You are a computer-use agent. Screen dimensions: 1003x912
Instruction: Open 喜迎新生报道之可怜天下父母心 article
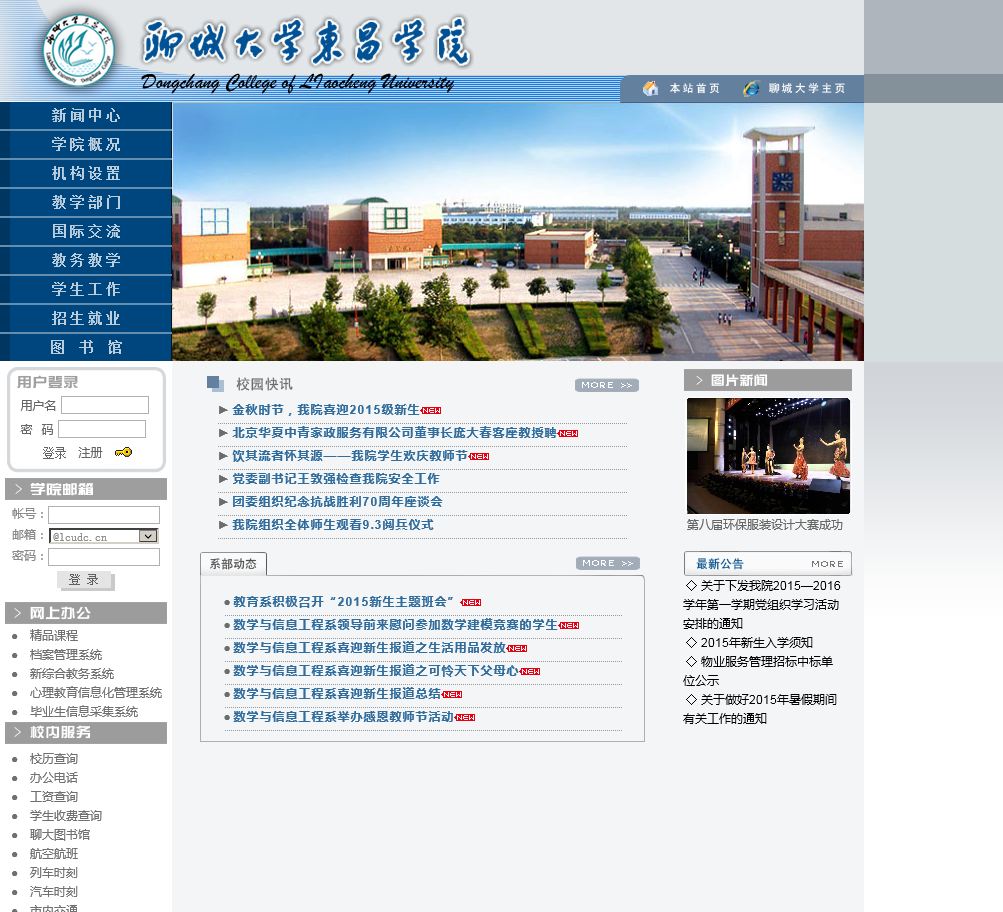click(375, 671)
